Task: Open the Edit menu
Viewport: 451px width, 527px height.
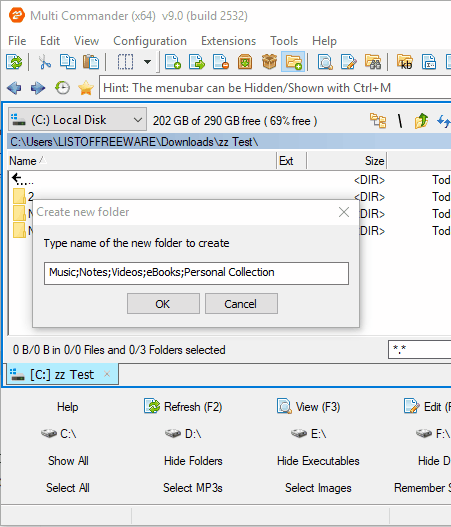Action: click(50, 41)
